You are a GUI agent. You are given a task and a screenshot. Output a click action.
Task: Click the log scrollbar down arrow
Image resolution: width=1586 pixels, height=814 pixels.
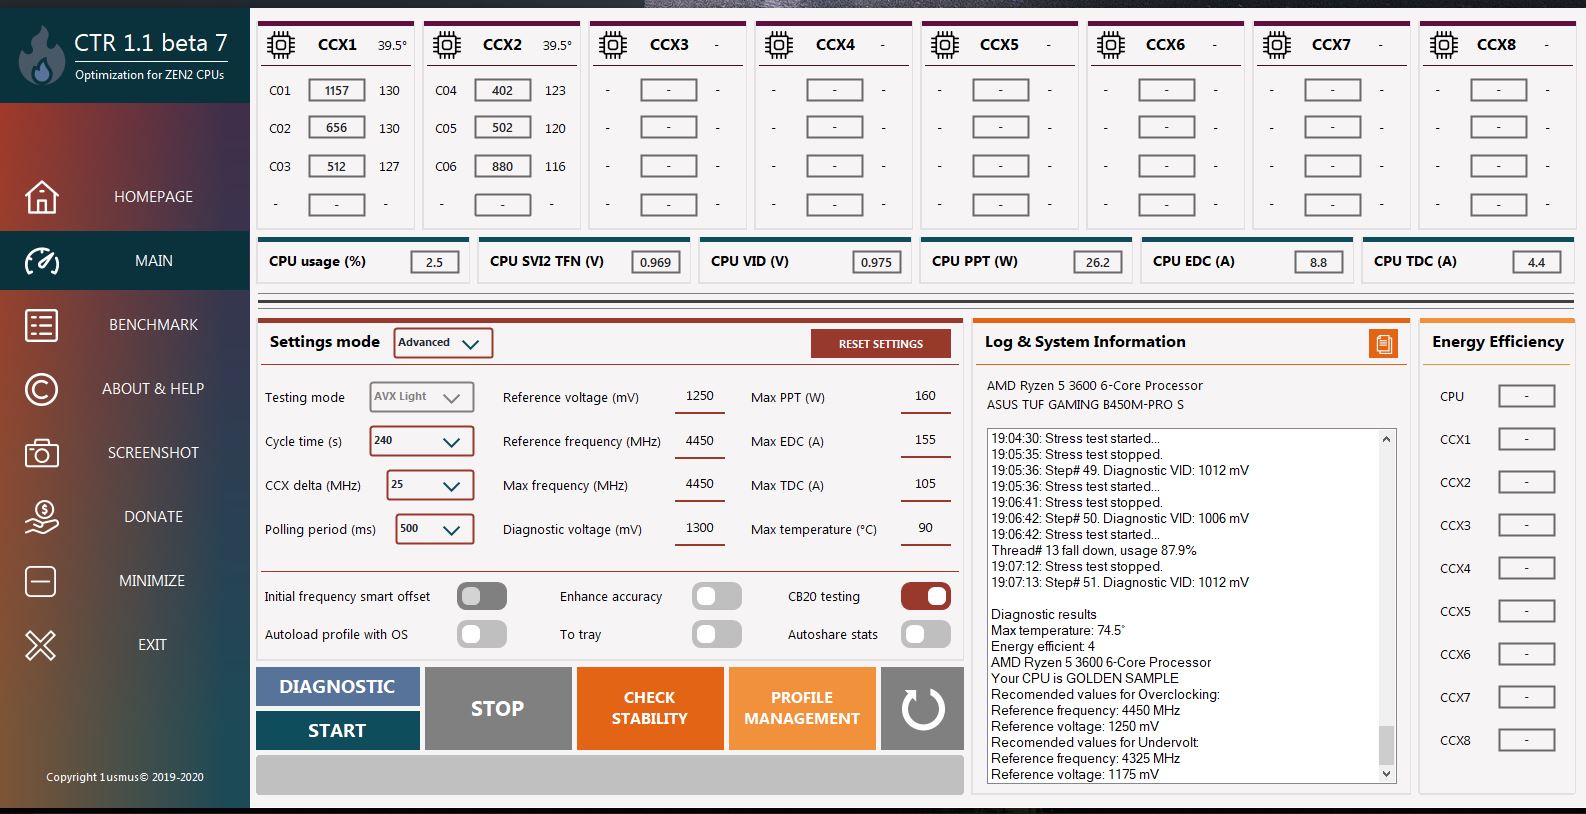pos(1386,774)
